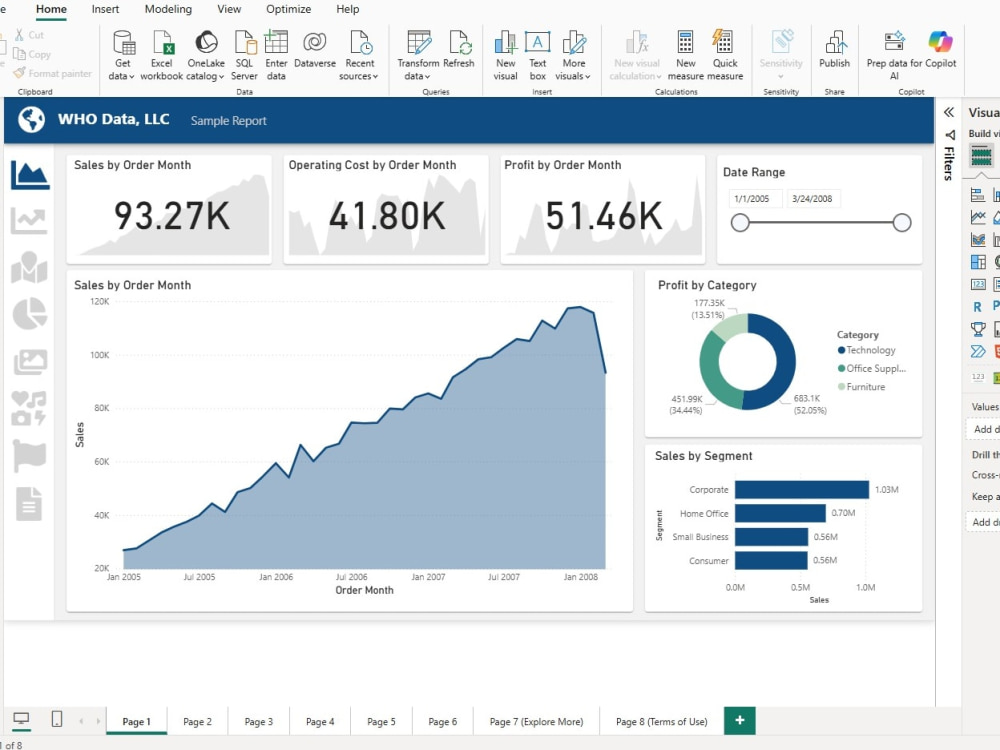Select the Power Automate visual icon
1000x750 pixels.
978,351
